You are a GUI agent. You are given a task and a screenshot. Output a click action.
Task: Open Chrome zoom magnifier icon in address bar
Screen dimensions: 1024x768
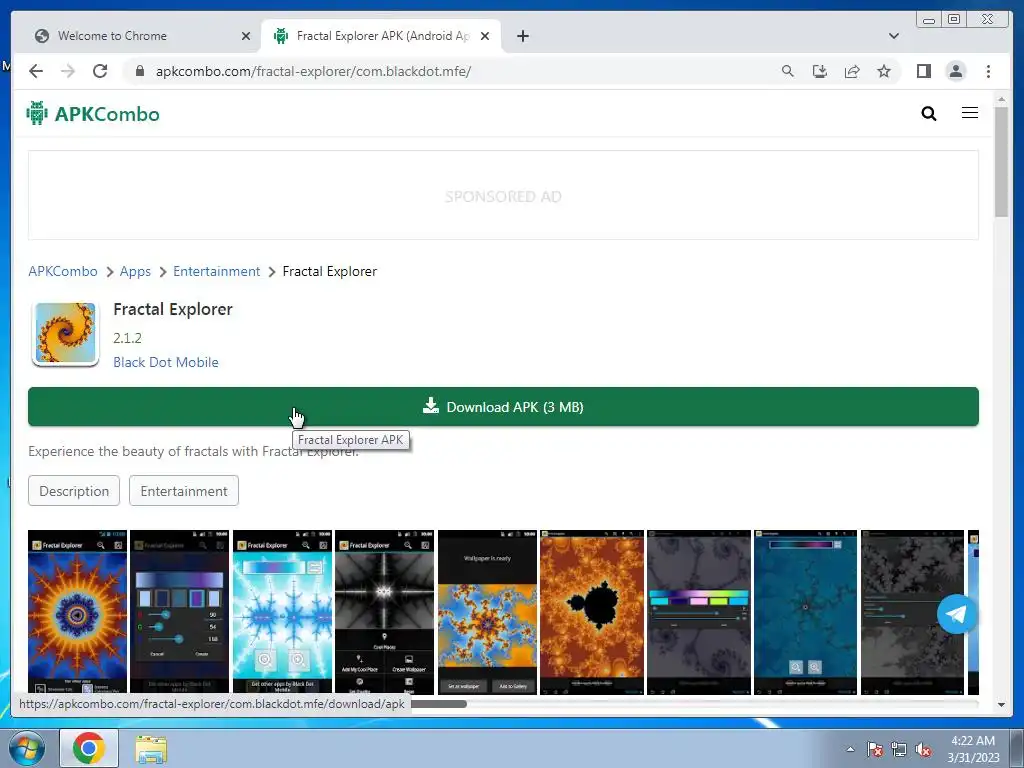pos(788,71)
